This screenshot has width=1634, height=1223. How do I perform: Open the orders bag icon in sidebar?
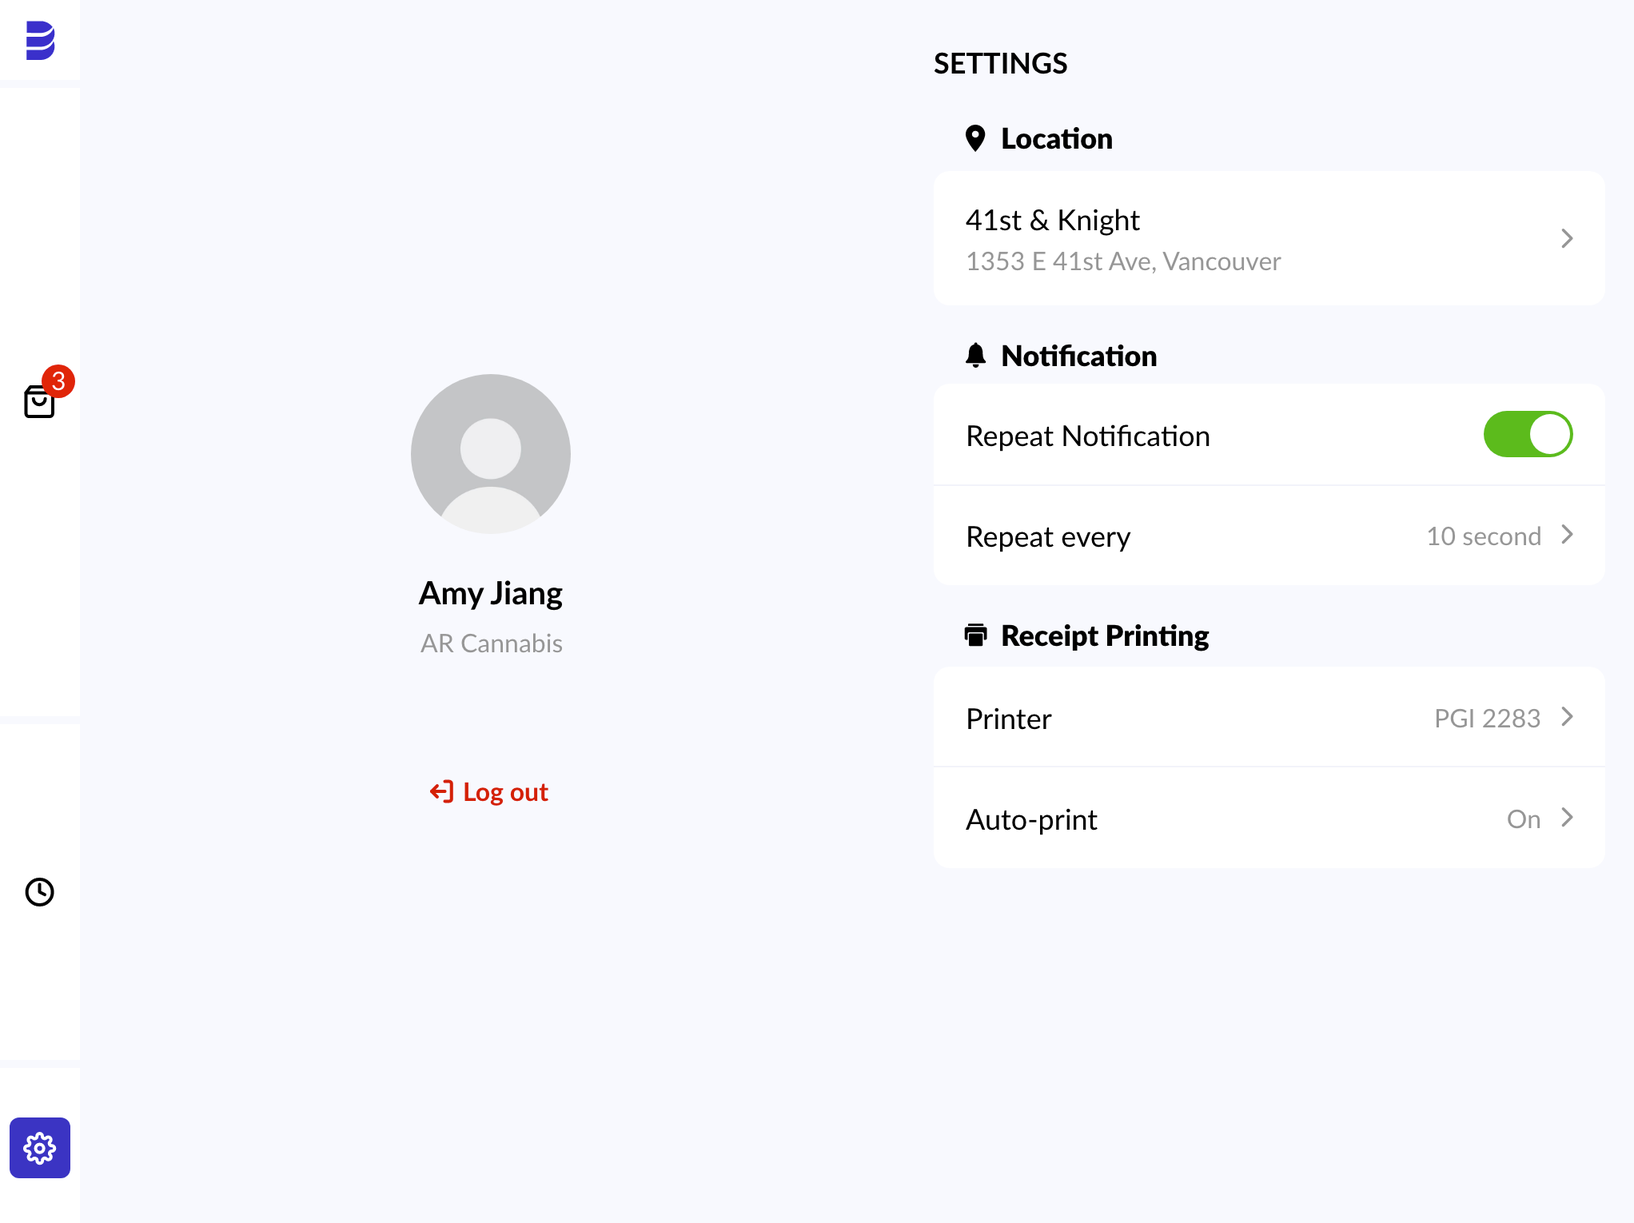click(x=39, y=402)
